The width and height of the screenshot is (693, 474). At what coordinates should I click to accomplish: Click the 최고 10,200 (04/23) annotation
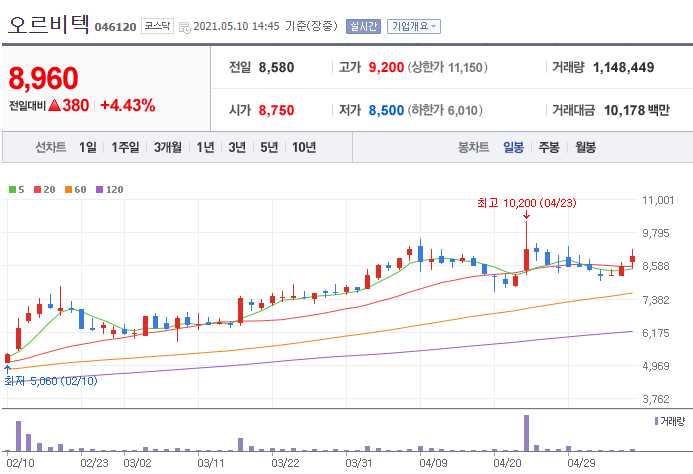526,203
